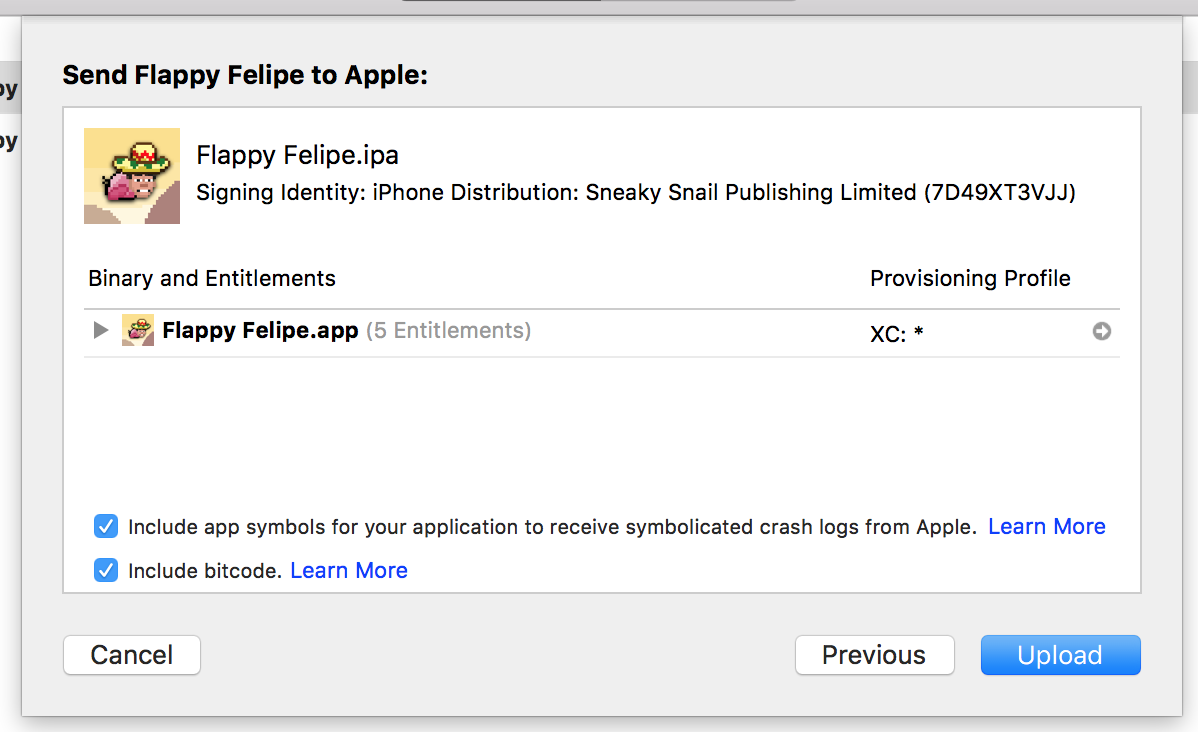
Task: Uncheck the include app symbols checkbox
Action: pyautogui.click(x=106, y=527)
